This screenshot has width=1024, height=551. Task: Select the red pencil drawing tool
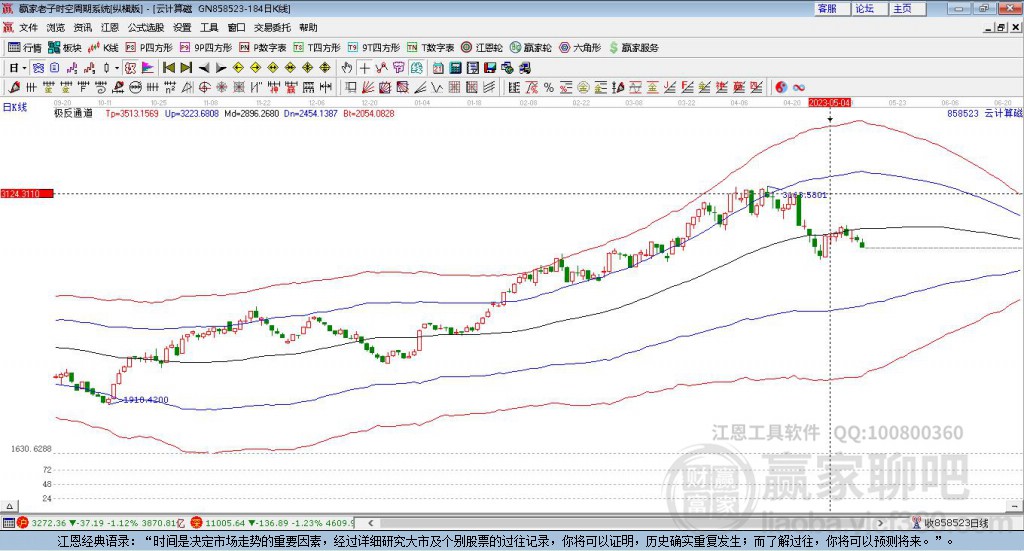click(14, 87)
